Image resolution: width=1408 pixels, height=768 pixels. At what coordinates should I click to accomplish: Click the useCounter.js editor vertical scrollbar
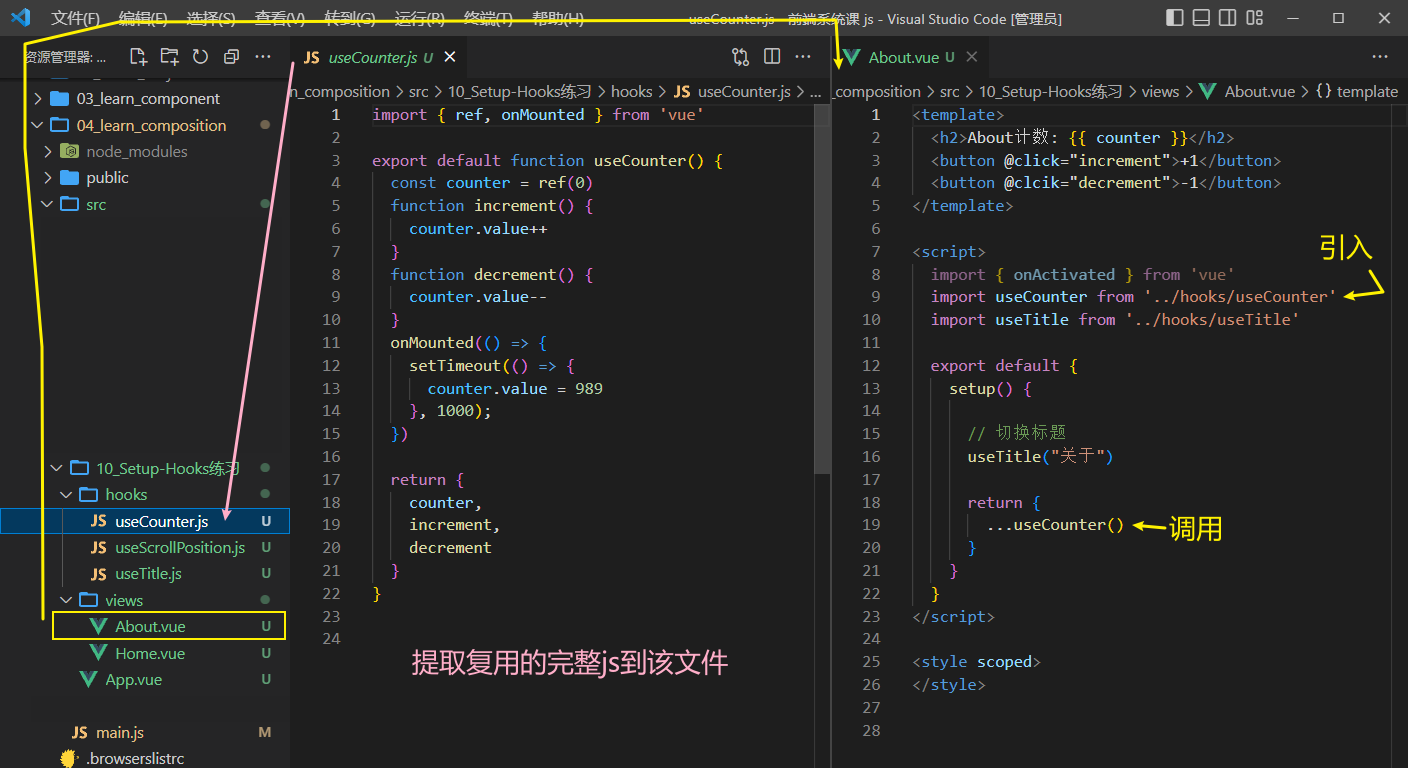(822, 288)
